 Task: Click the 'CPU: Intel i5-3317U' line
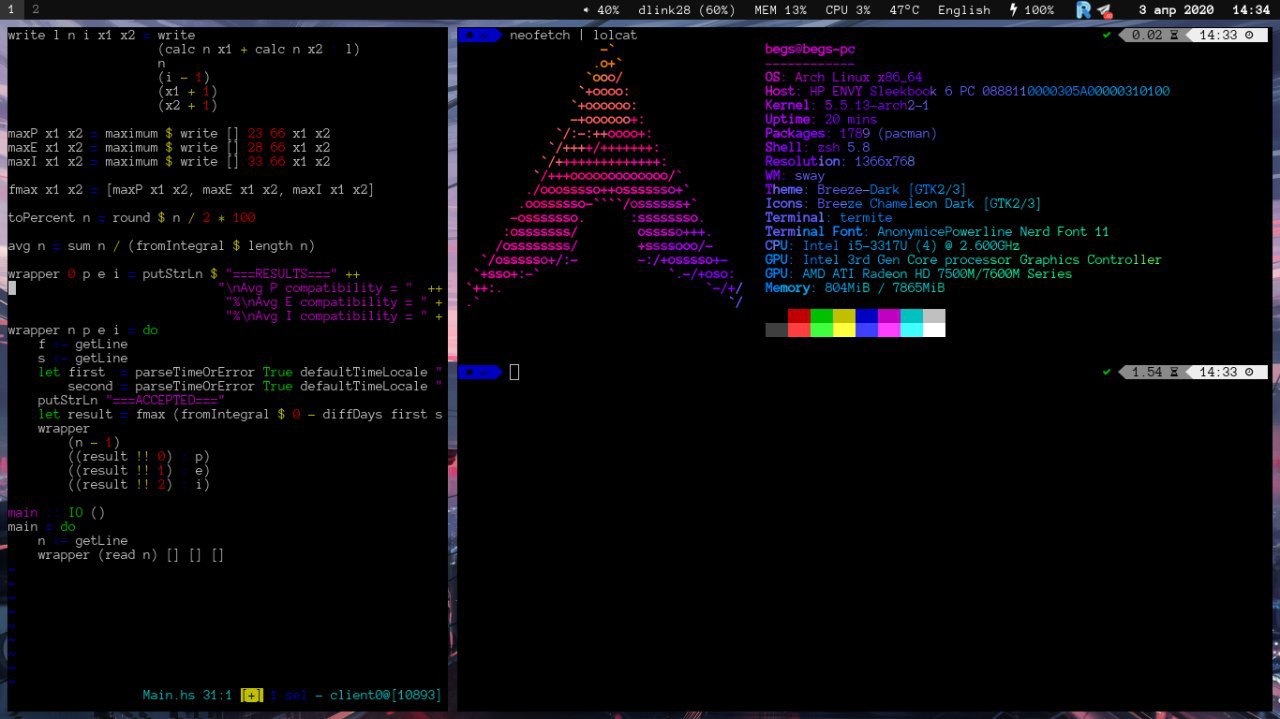[x=892, y=245]
